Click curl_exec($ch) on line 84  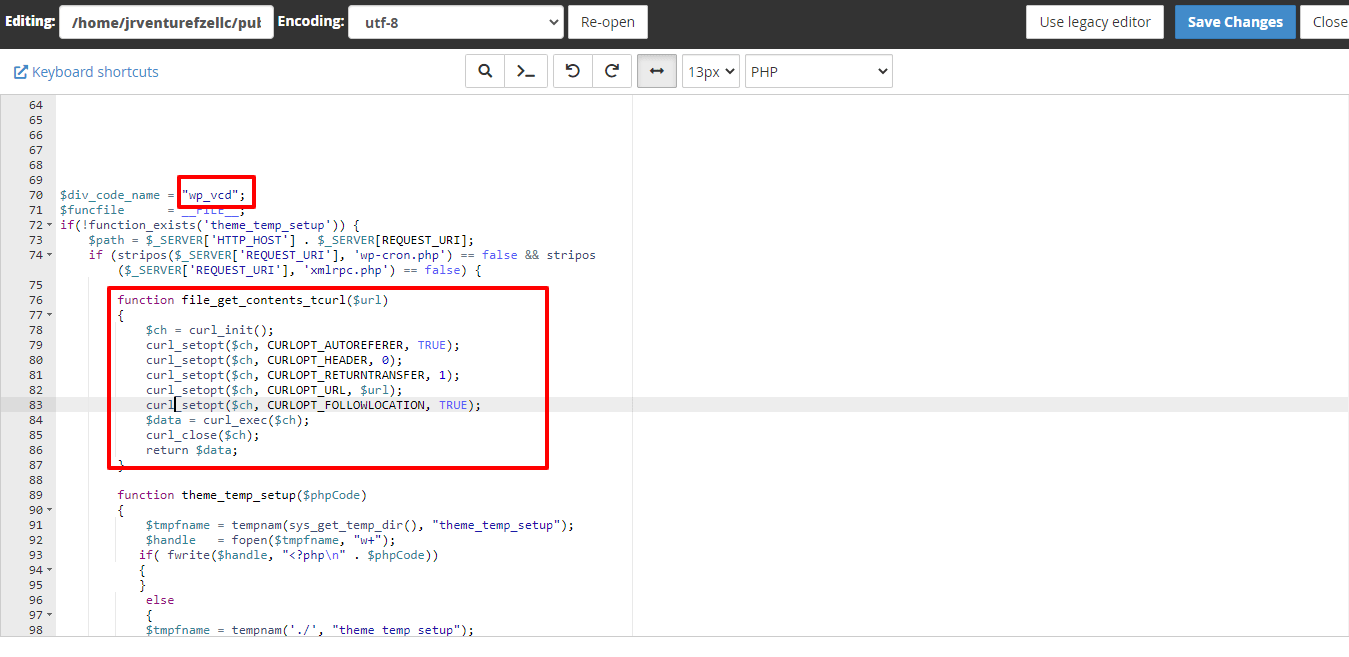pos(253,420)
